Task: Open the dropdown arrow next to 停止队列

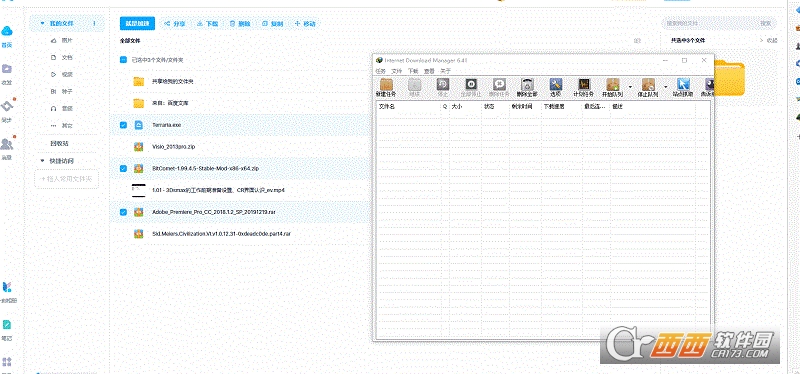Action: click(x=665, y=87)
